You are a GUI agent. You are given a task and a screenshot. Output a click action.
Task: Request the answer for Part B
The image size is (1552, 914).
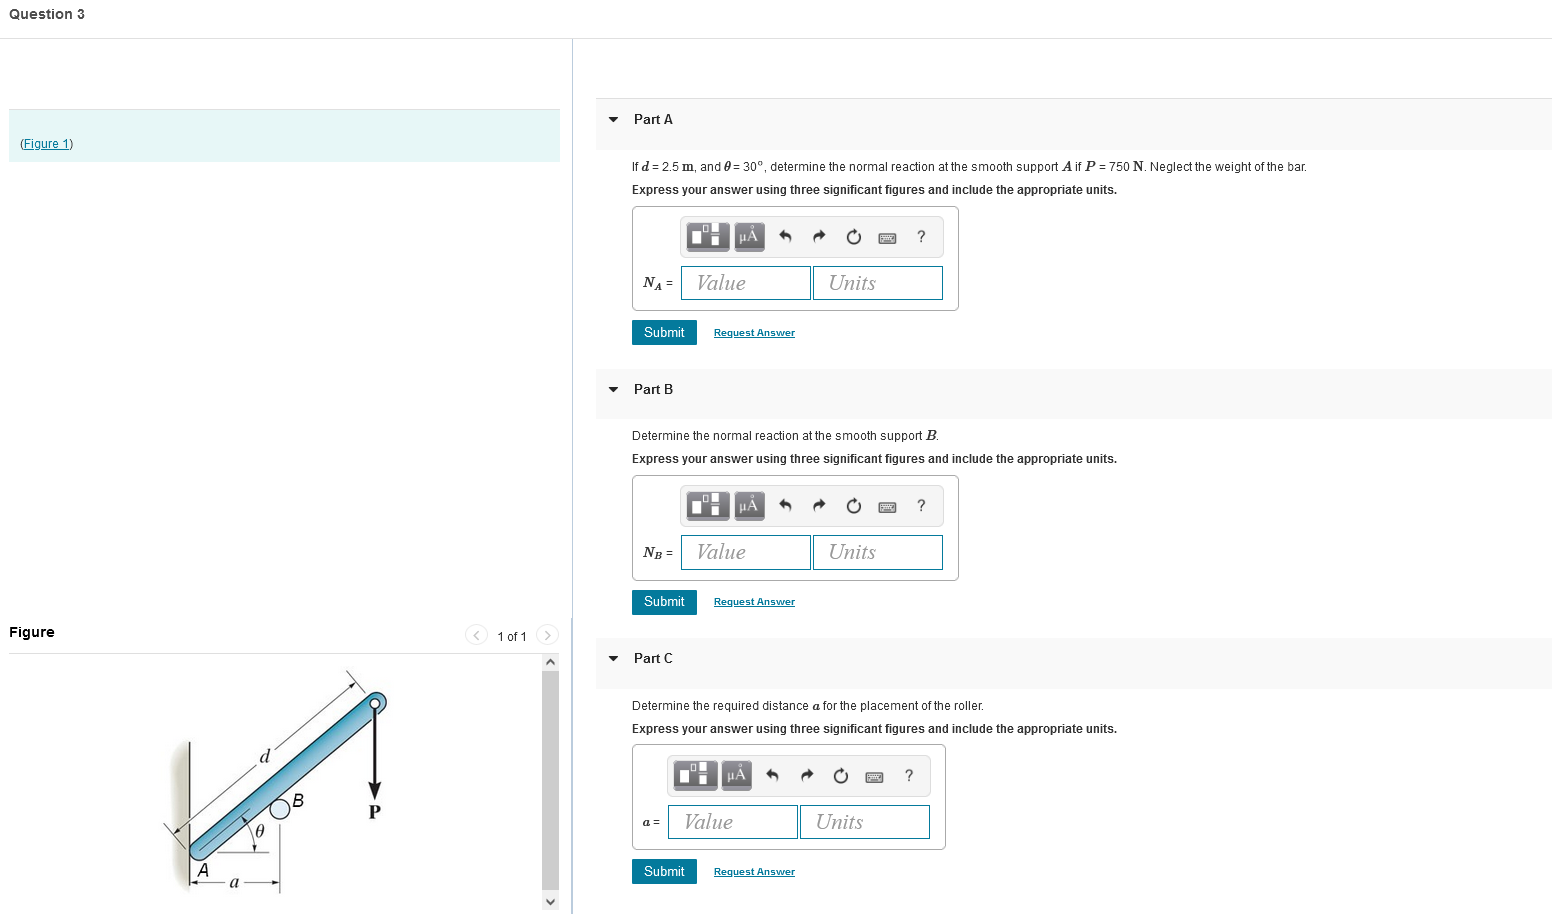[754, 601]
